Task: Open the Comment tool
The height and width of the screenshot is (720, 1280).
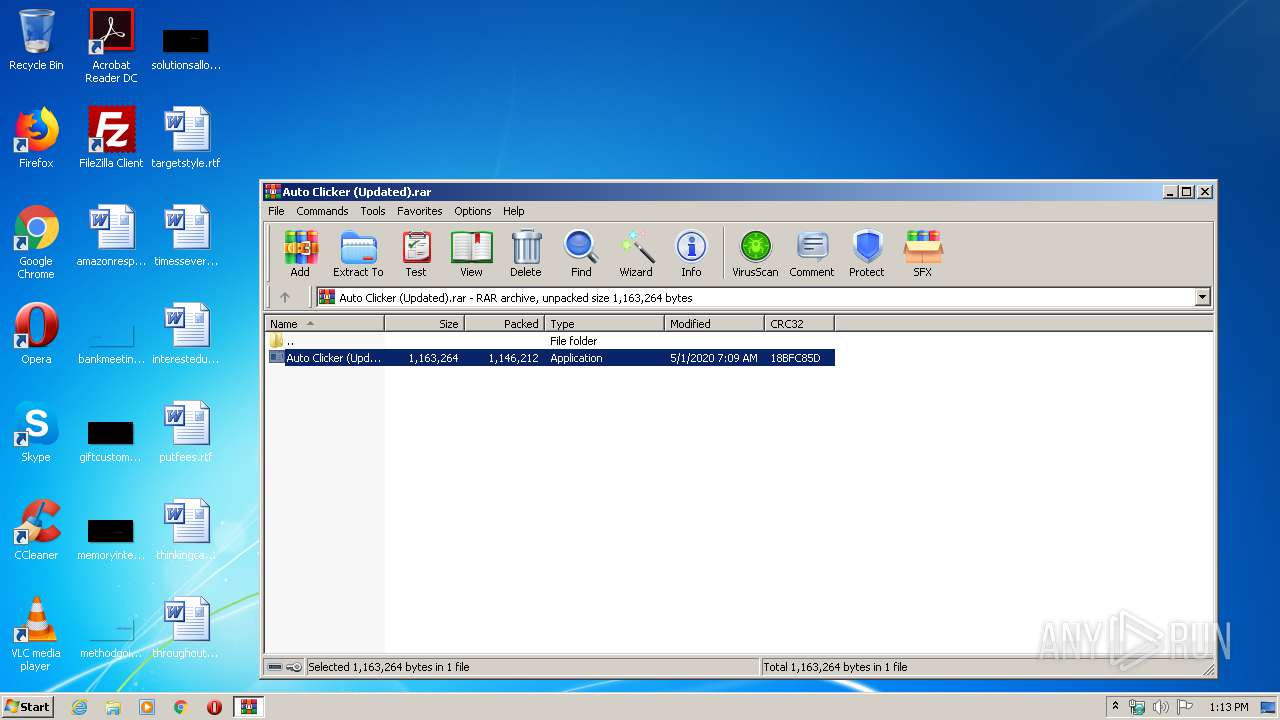Action: (812, 253)
